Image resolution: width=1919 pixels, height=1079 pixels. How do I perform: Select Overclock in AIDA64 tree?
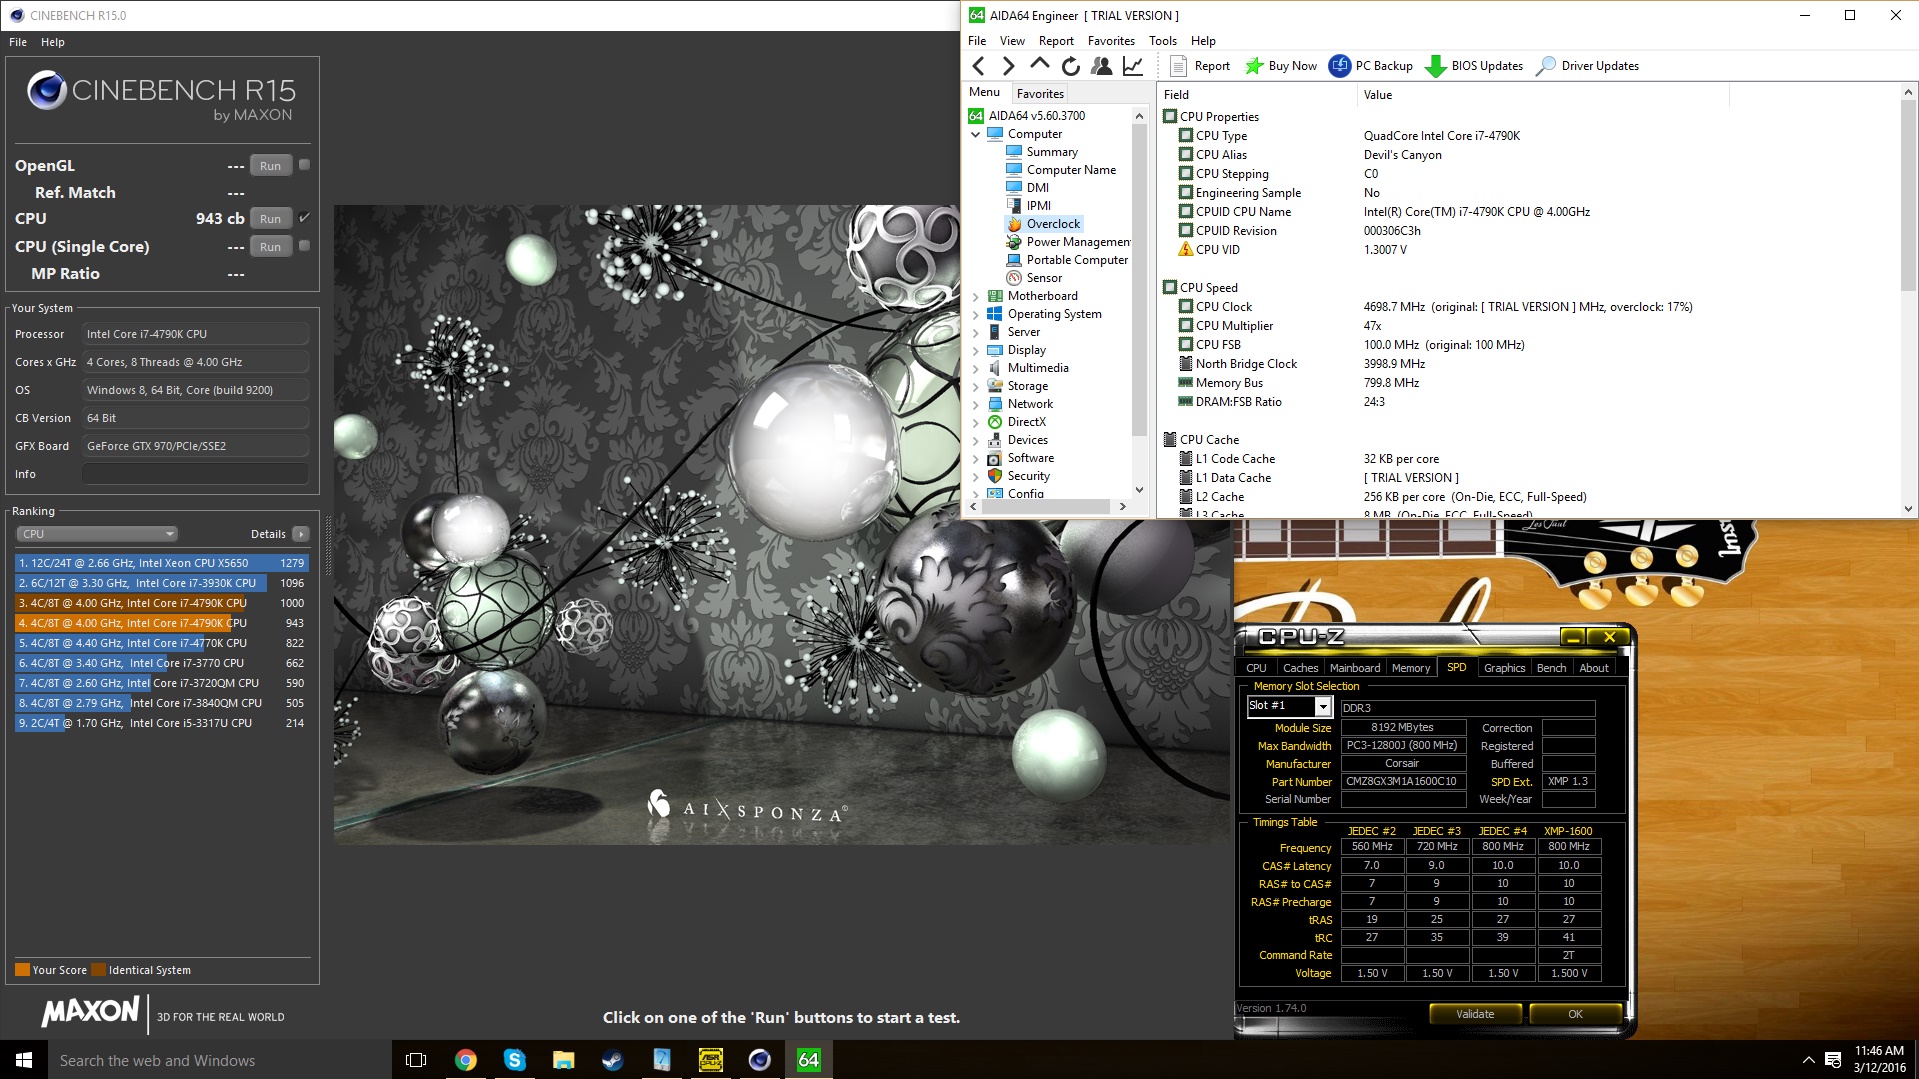pyautogui.click(x=1052, y=224)
